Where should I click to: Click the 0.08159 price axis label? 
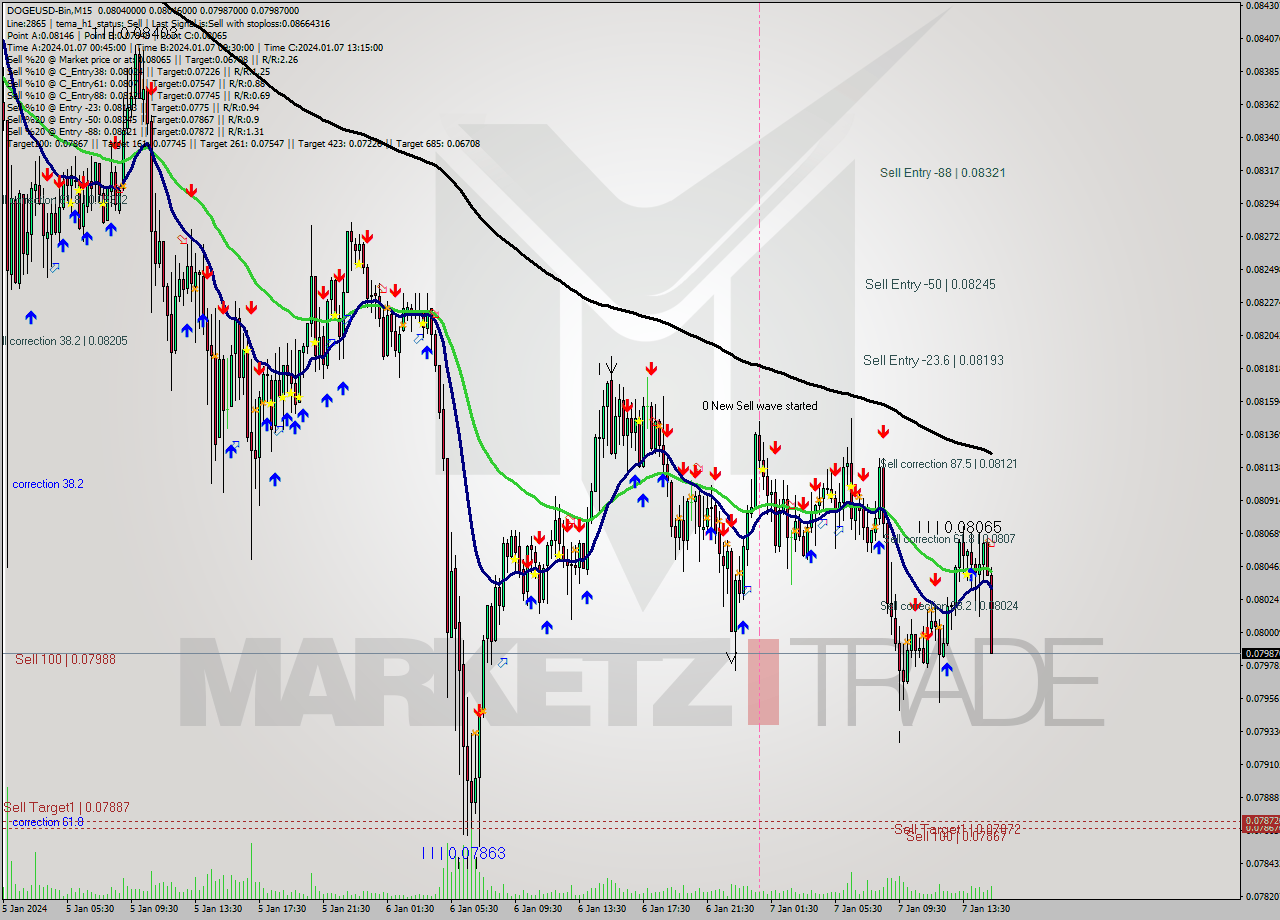coord(1261,401)
